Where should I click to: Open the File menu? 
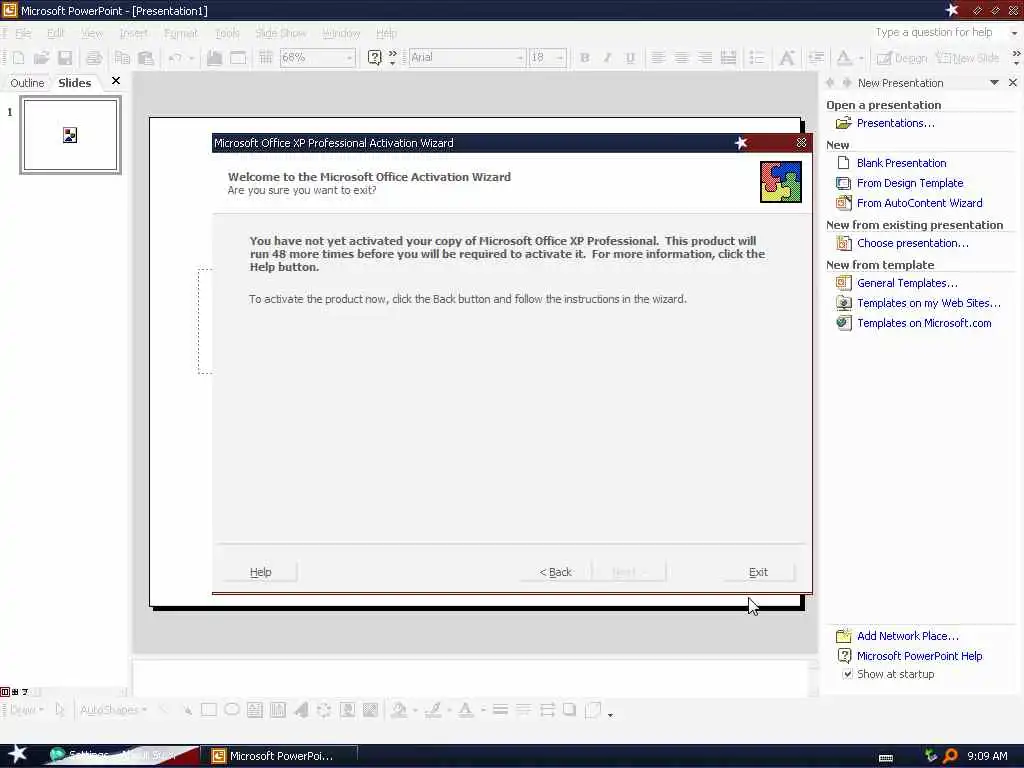point(23,33)
